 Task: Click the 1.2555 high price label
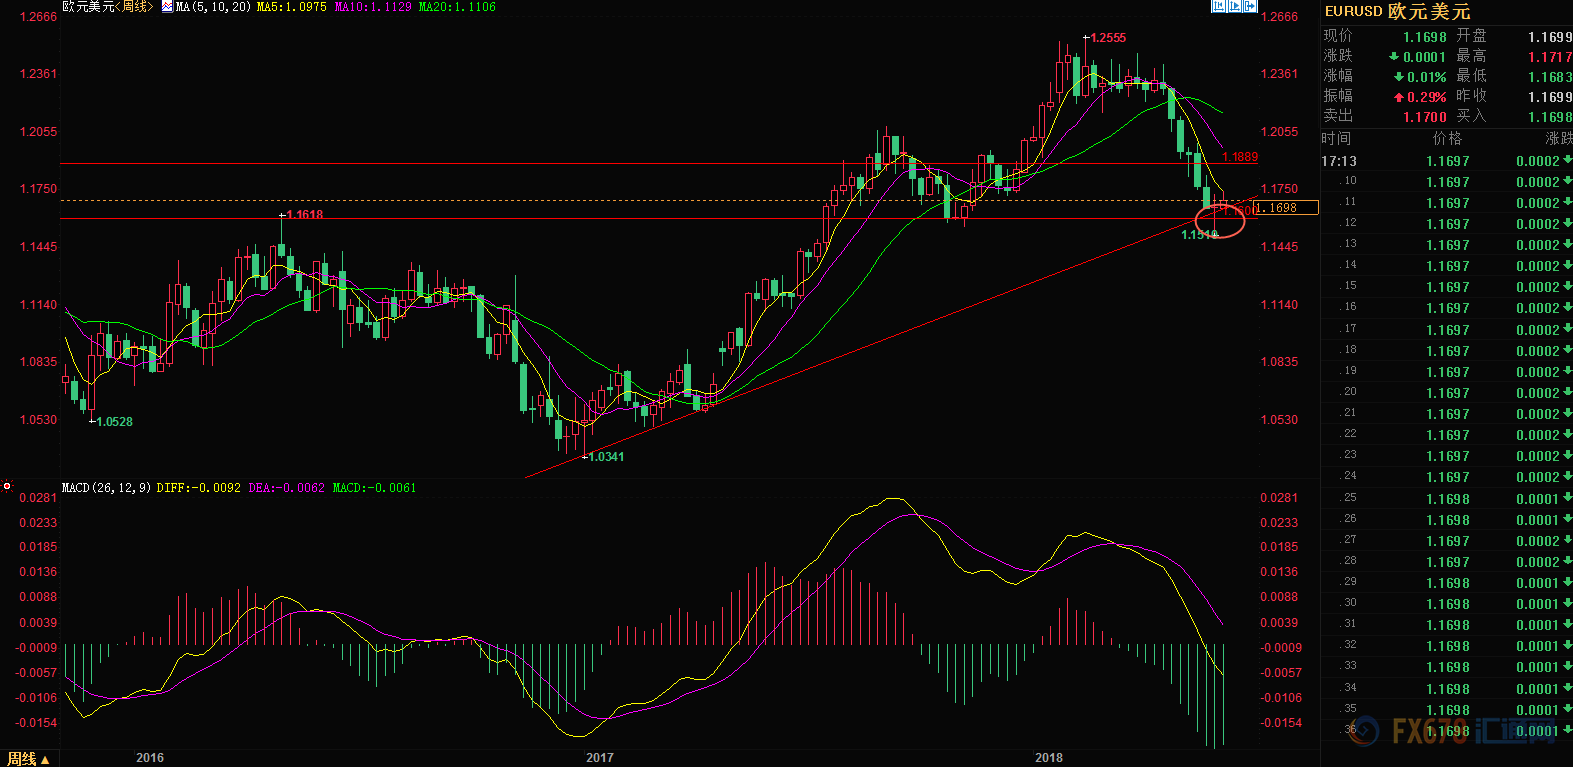1108,38
